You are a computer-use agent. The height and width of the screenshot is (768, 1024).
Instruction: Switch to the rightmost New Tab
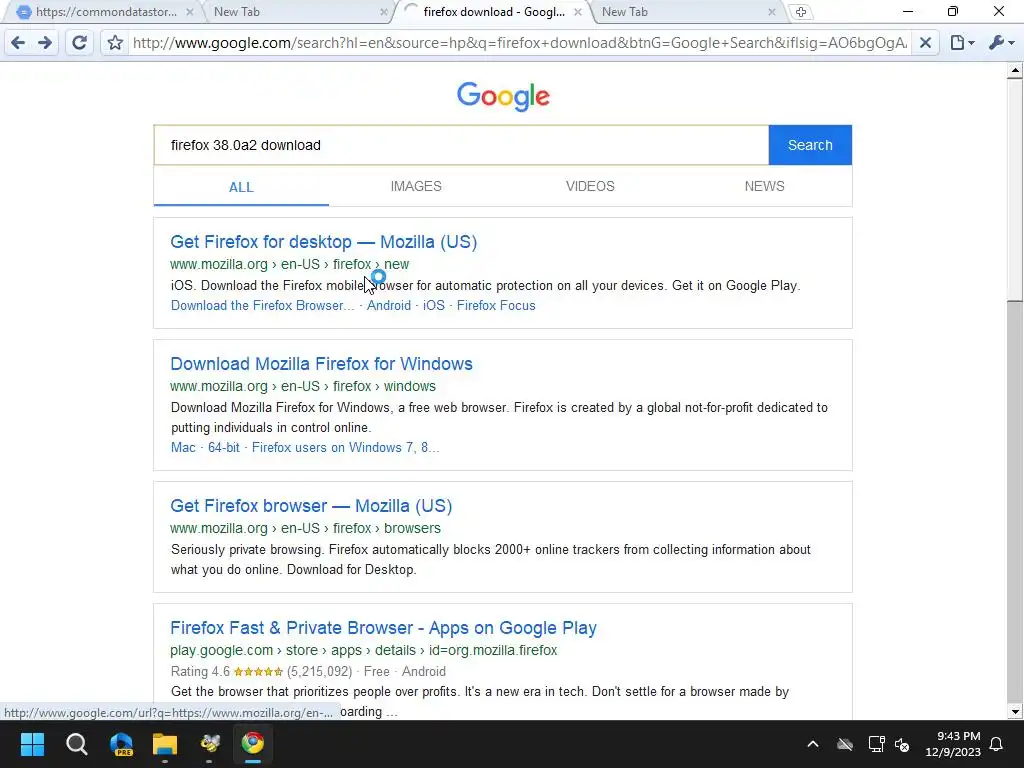(x=686, y=12)
